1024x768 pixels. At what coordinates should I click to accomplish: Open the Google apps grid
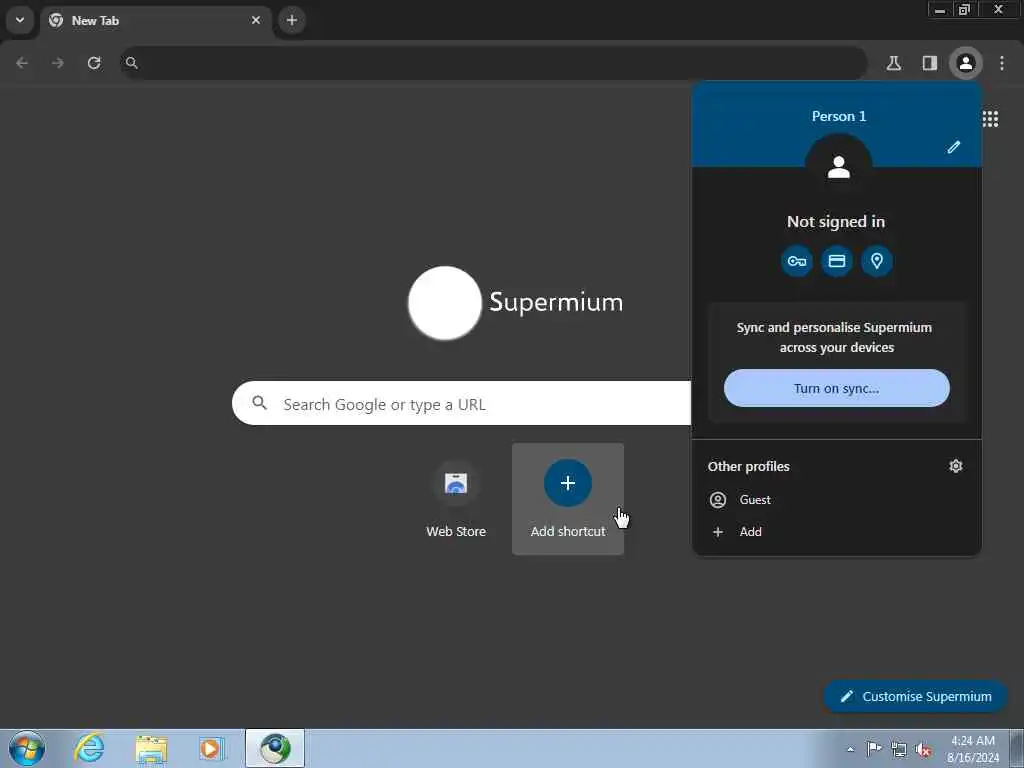tap(990, 118)
